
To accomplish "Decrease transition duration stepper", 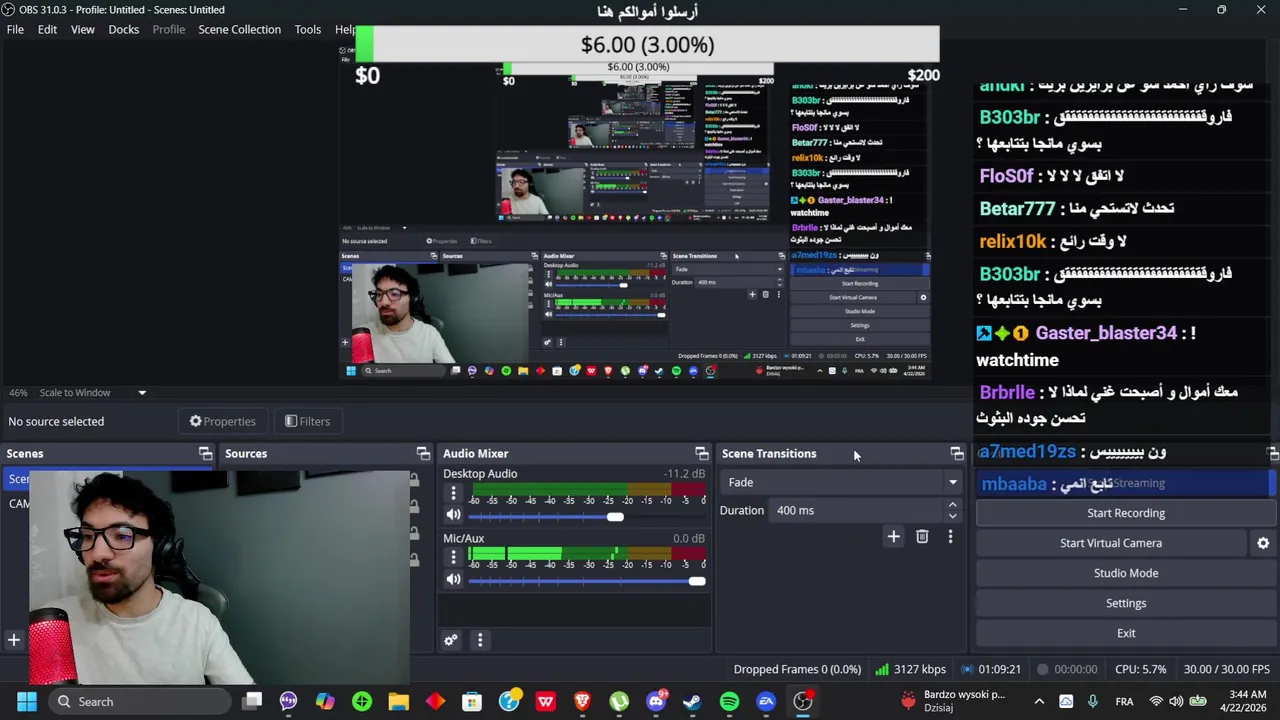I will point(952,516).
